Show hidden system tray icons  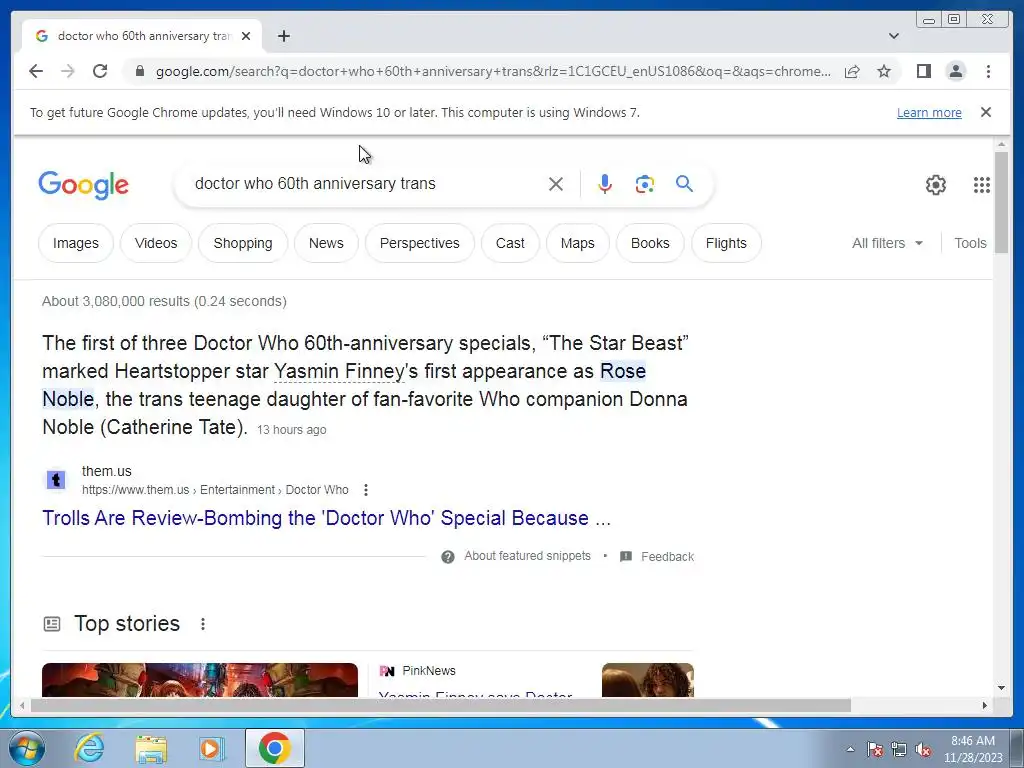pyautogui.click(x=850, y=749)
